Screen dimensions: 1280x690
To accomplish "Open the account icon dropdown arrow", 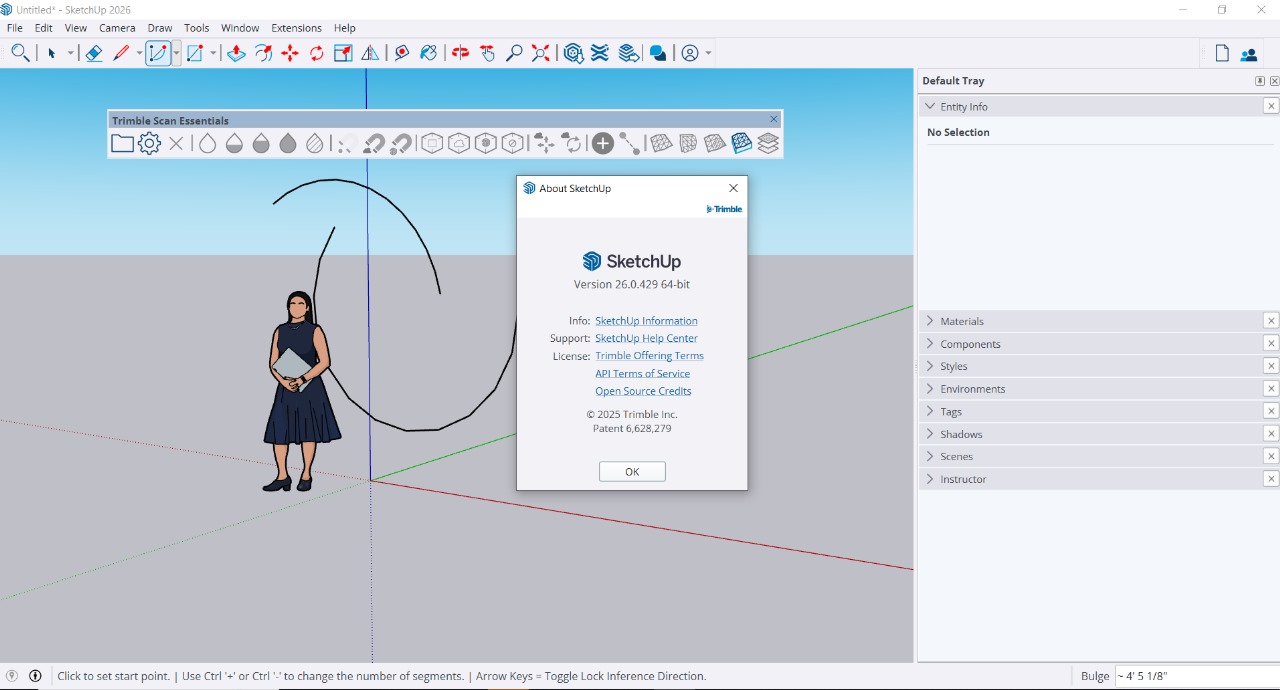I will click(708, 54).
